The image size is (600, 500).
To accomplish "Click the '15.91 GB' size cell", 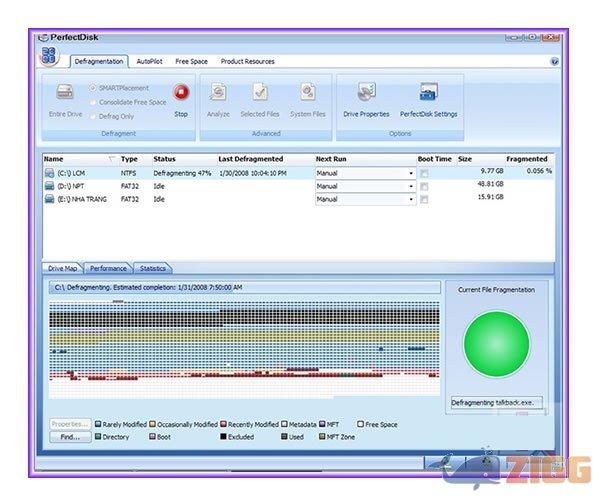I will [x=490, y=197].
